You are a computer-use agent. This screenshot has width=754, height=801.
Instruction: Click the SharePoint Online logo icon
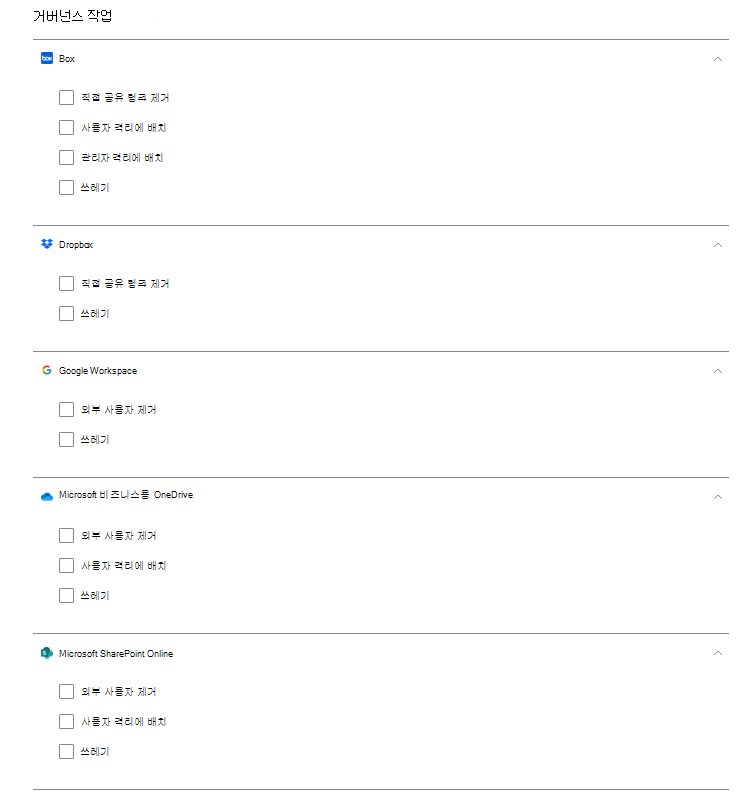click(x=46, y=654)
